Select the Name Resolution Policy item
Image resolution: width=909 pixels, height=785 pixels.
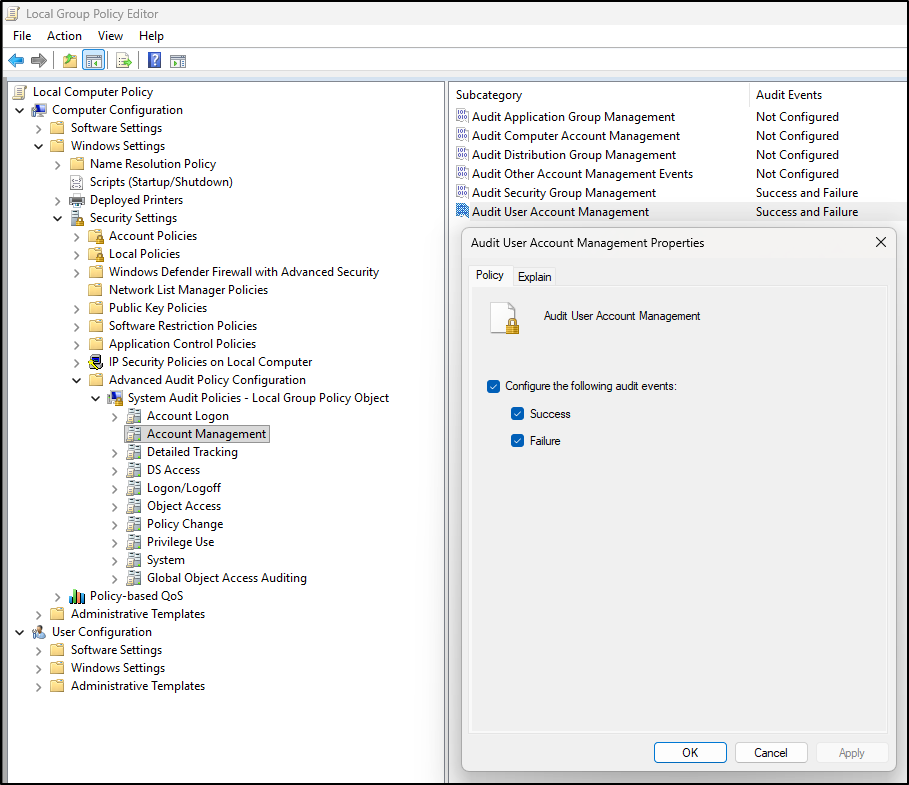(153, 164)
